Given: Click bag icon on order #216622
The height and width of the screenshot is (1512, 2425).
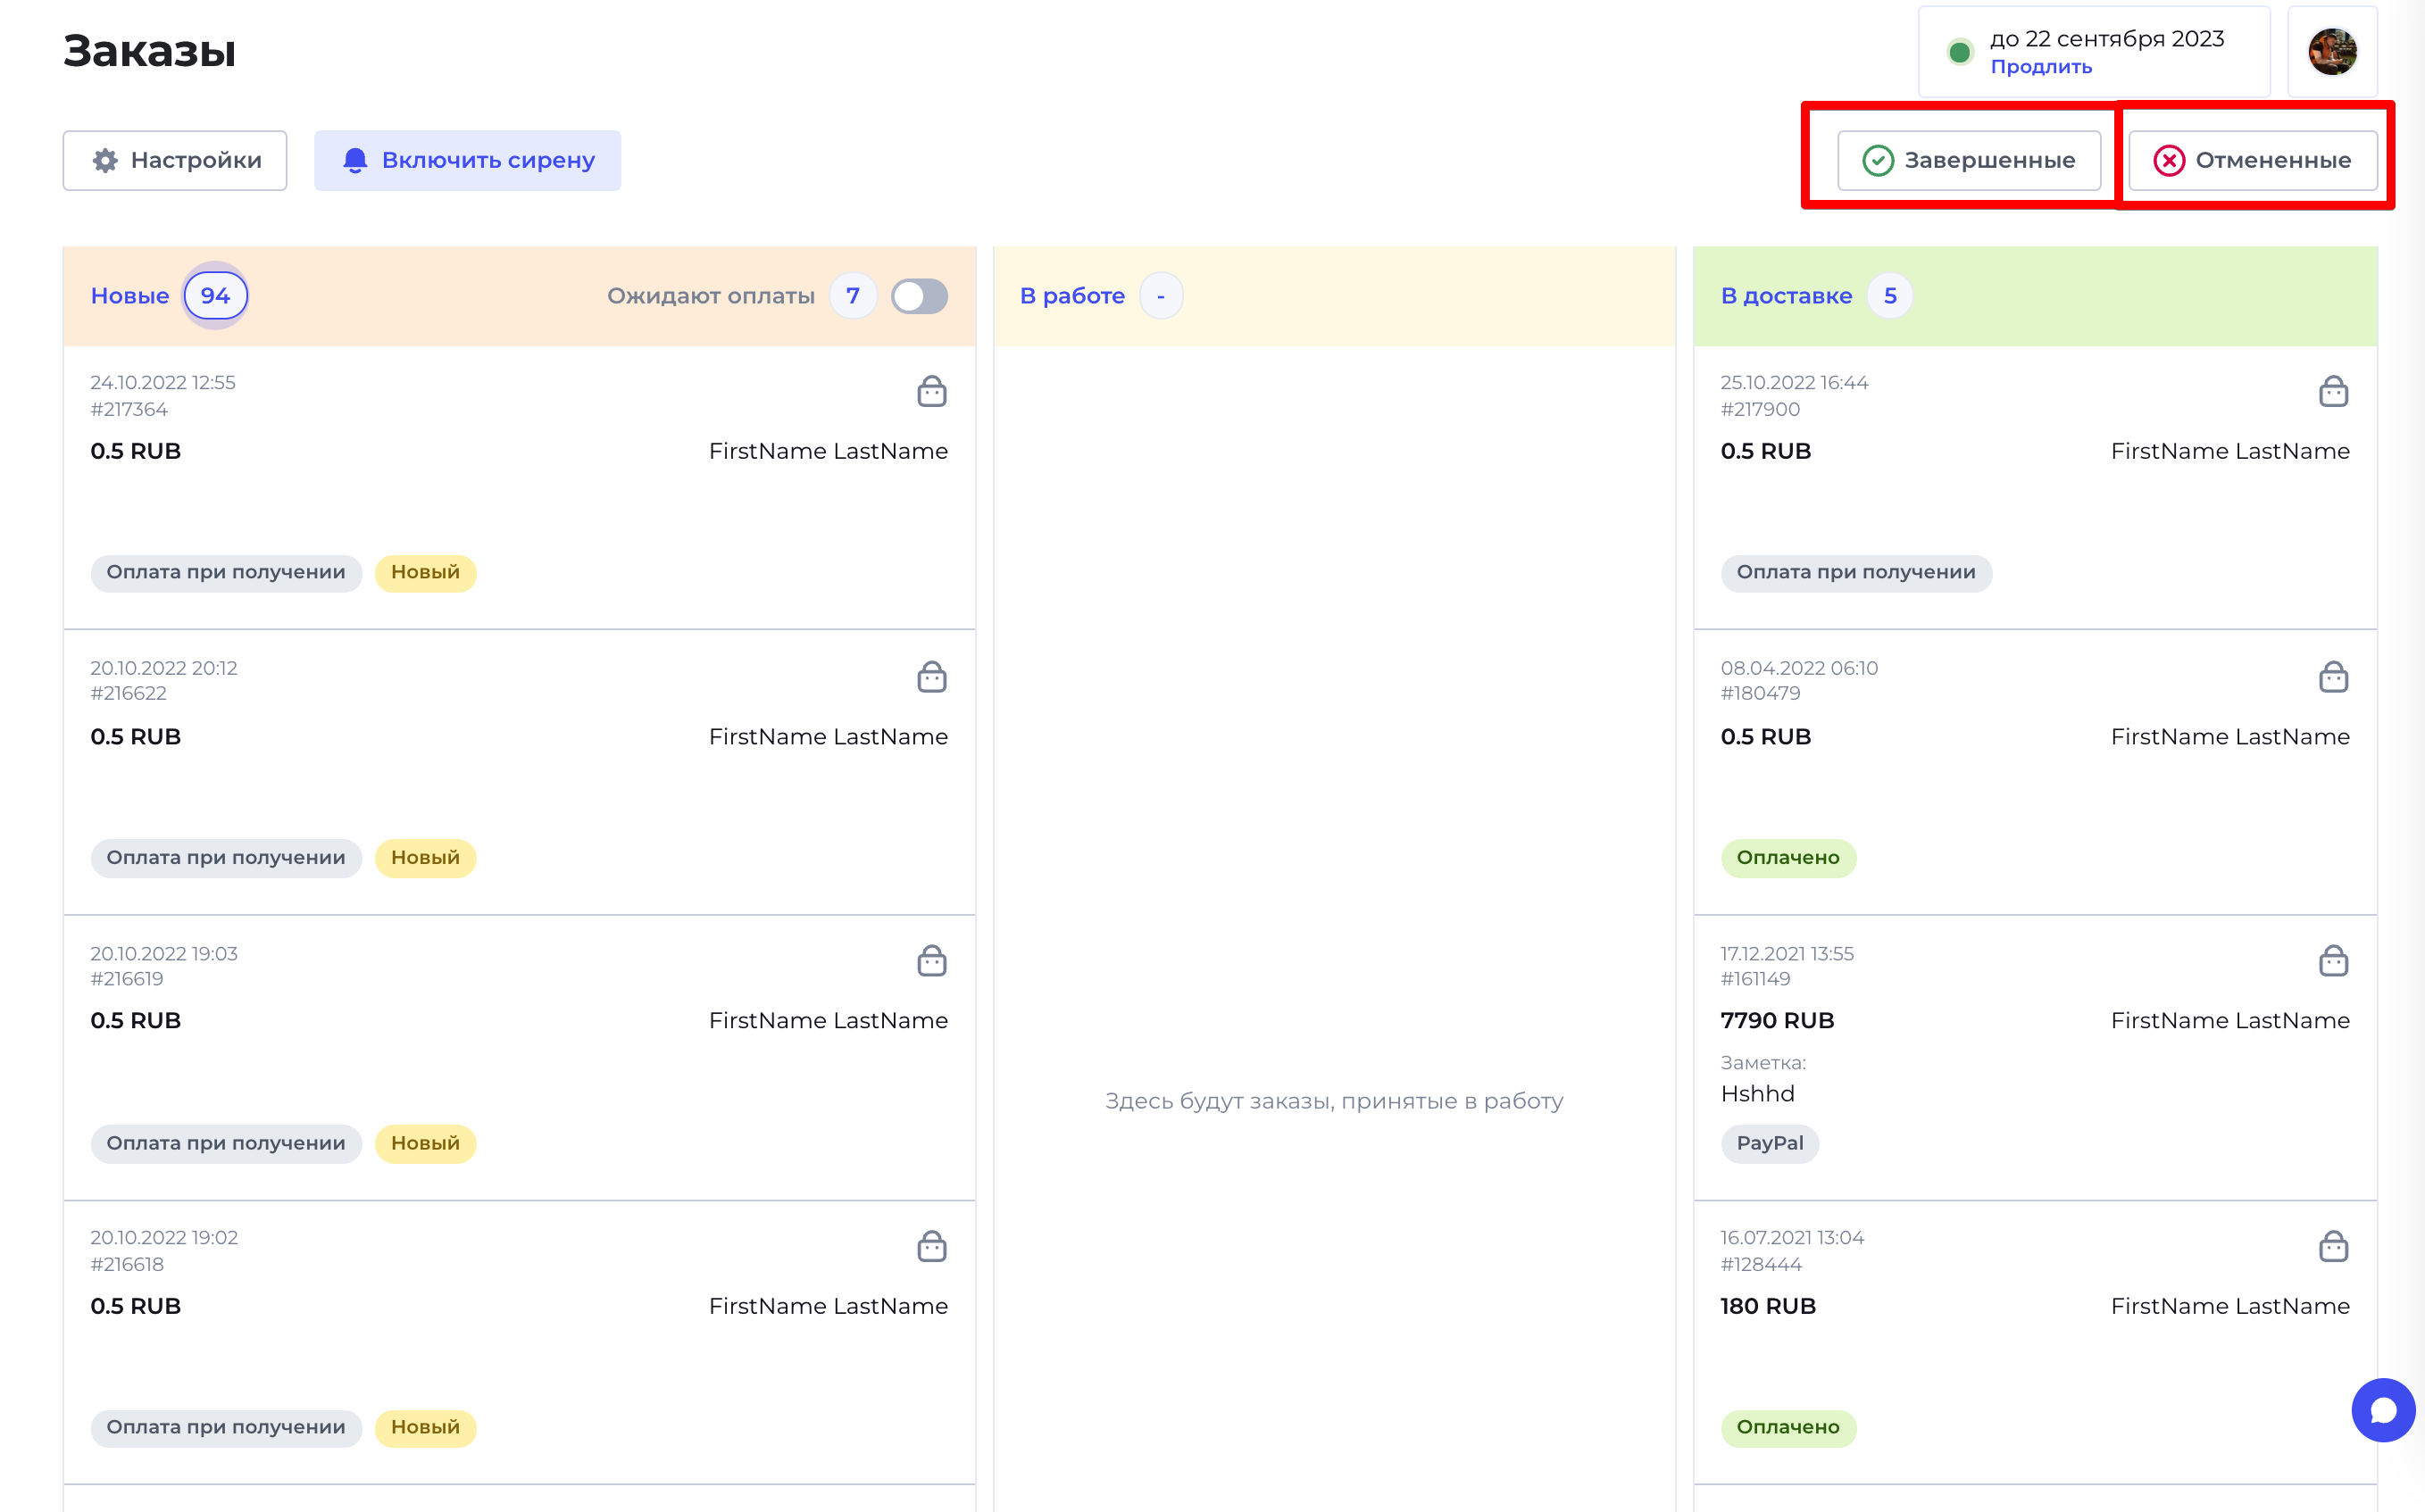Looking at the screenshot, I should [931, 677].
